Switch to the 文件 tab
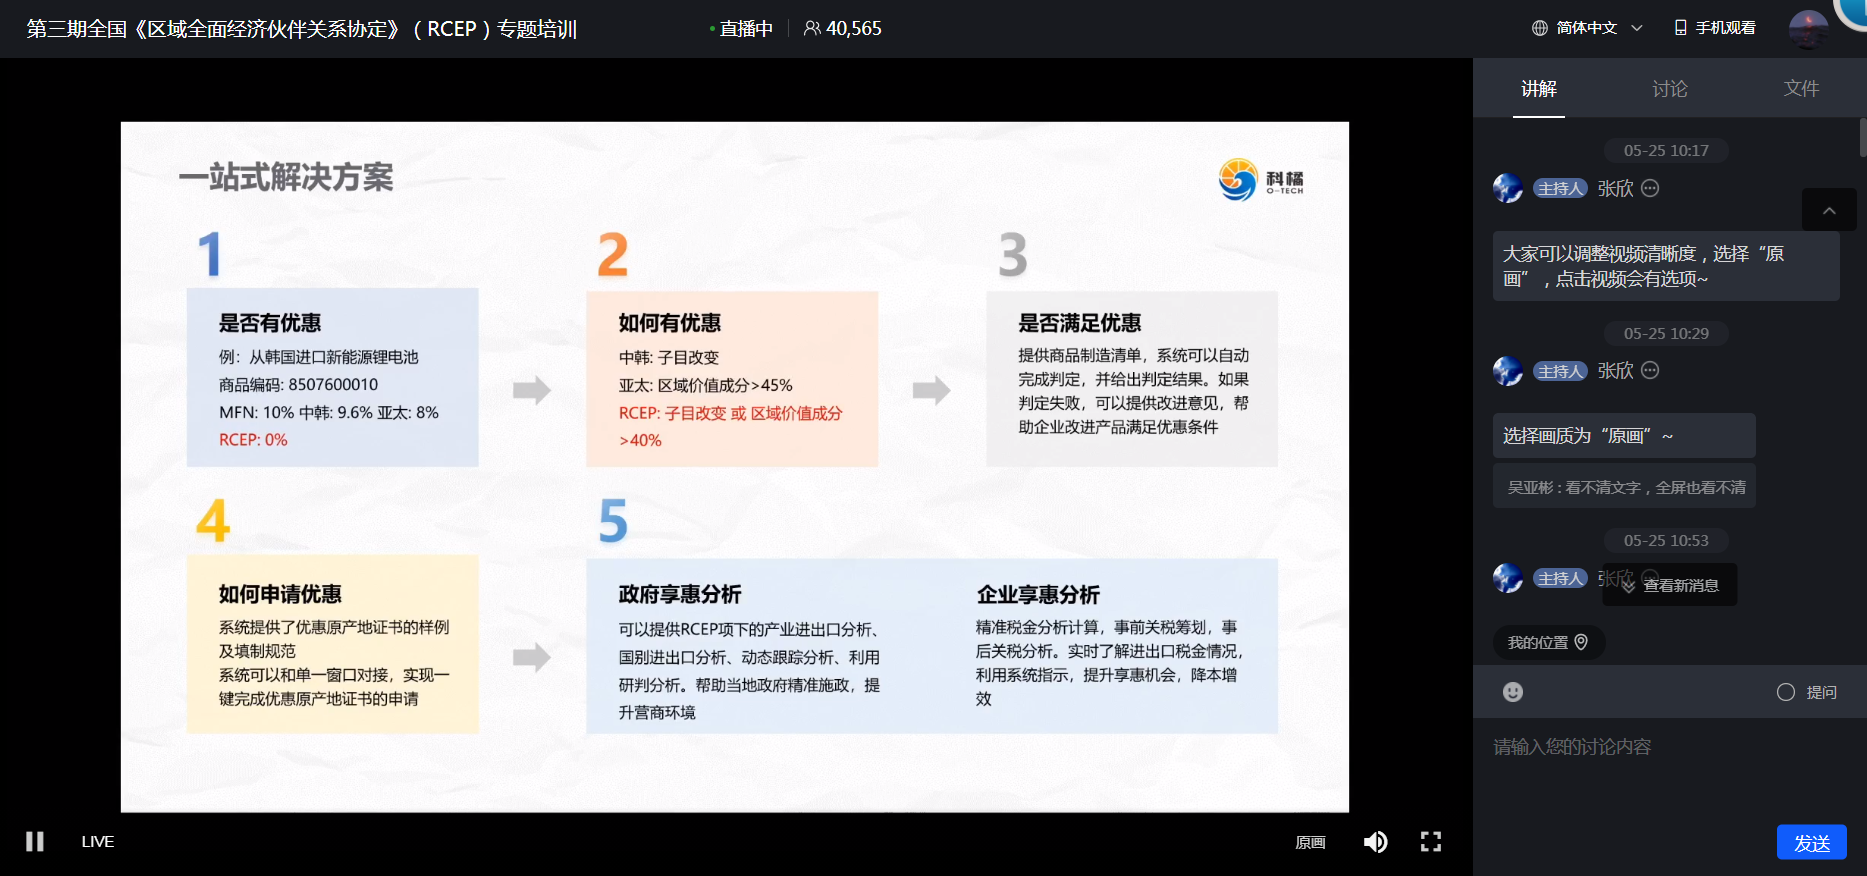The width and height of the screenshot is (1867, 876). point(1801,89)
